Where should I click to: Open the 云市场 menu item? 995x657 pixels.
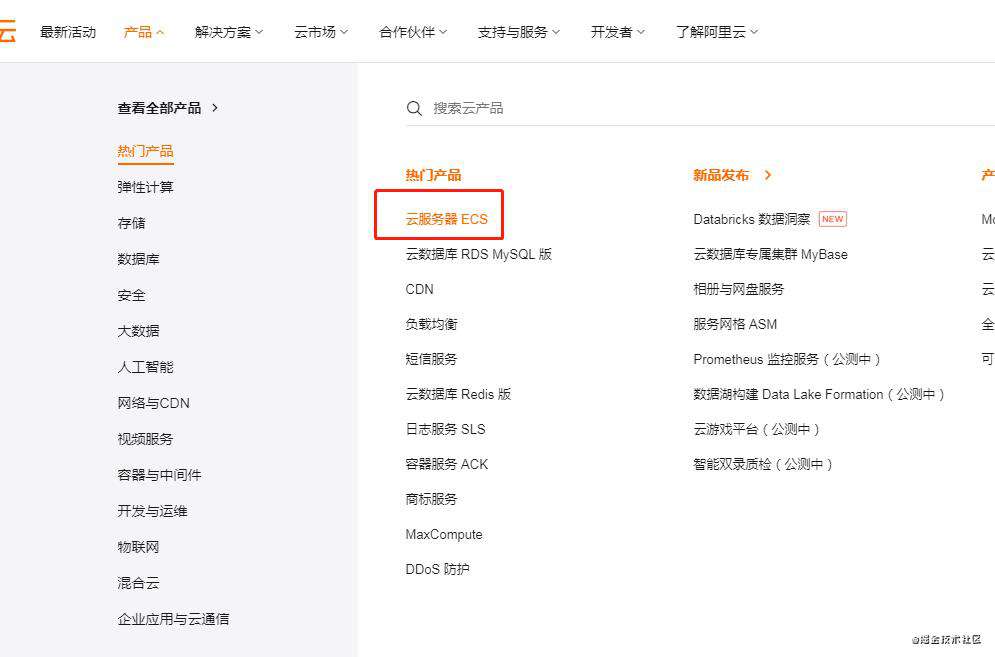click(x=315, y=32)
